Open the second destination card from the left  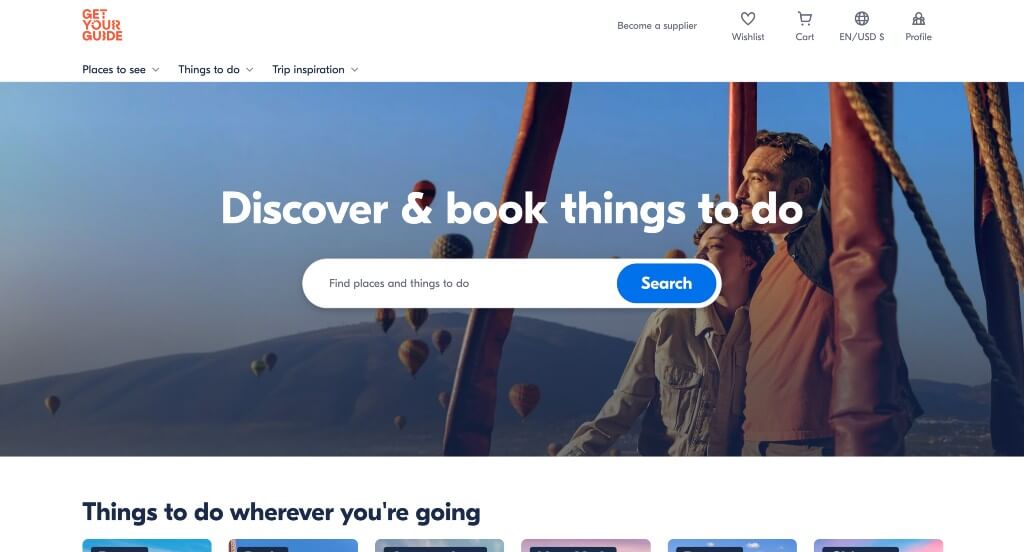point(293,545)
